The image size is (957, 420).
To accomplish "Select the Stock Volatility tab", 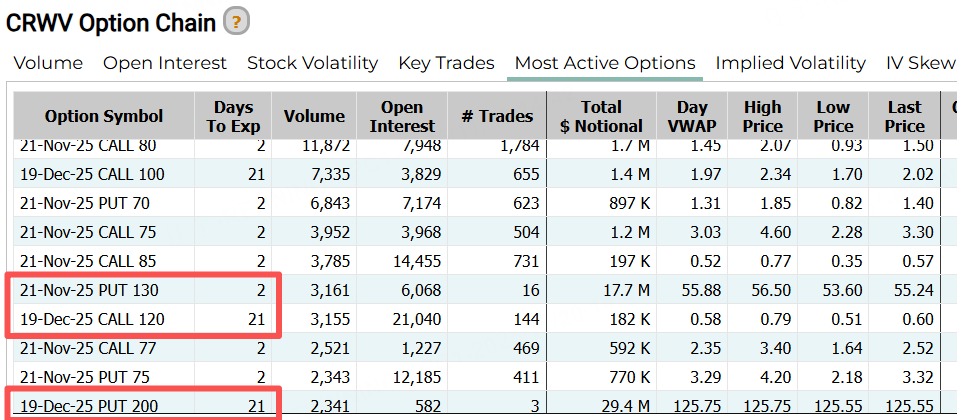I will (312, 63).
